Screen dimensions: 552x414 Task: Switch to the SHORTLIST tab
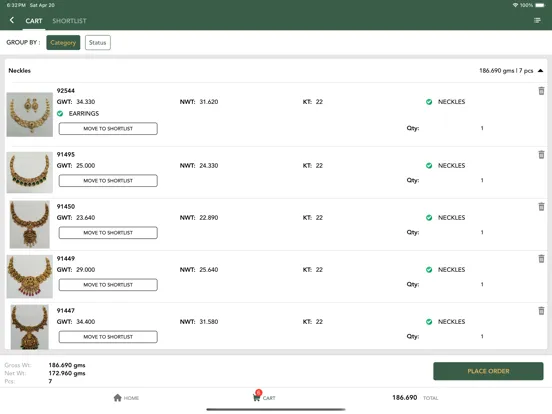tap(69, 21)
